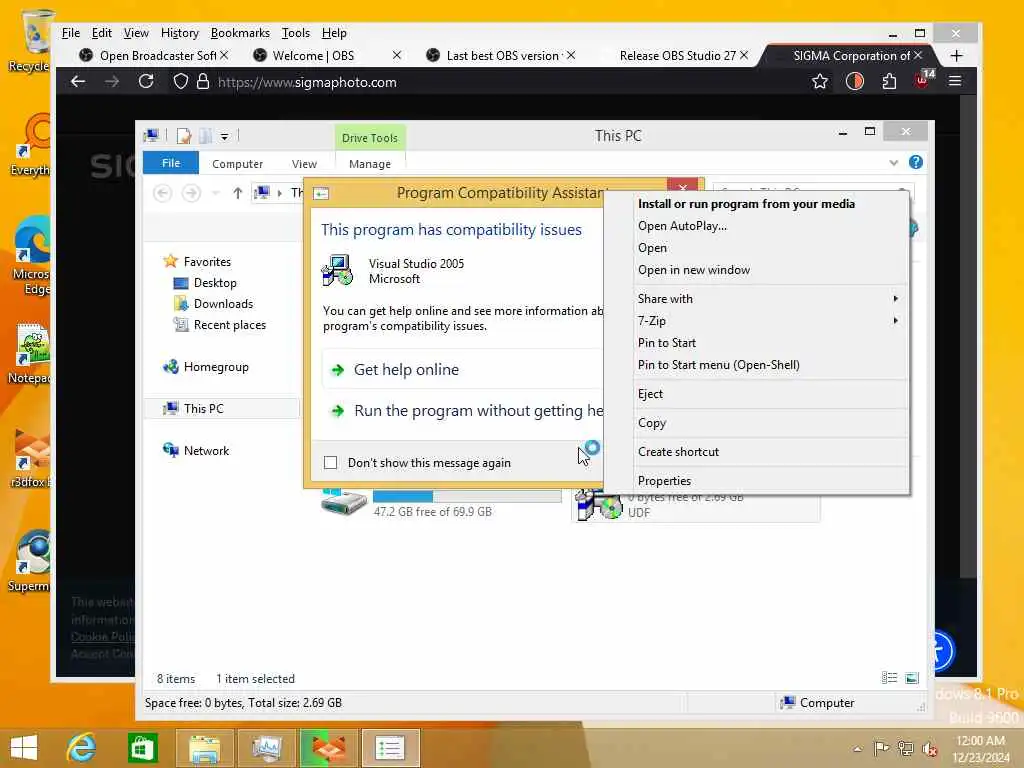Select Homegroup in navigation pane
The image size is (1024, 768).
coord(216,367)
